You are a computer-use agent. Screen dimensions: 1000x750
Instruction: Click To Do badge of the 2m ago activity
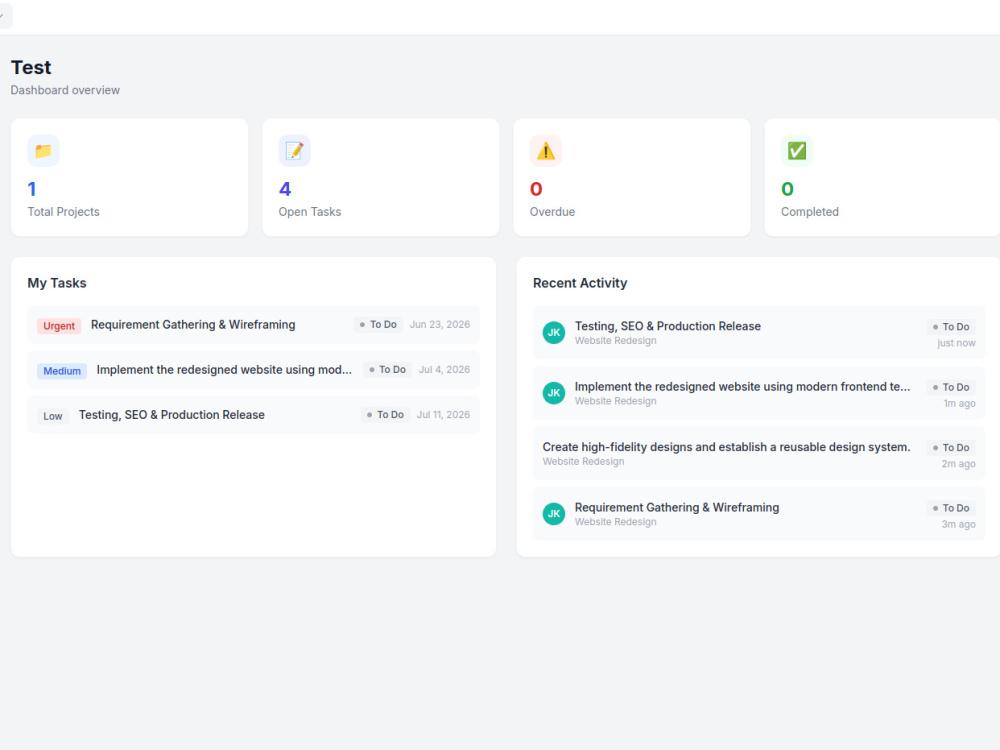pos(951,448)
